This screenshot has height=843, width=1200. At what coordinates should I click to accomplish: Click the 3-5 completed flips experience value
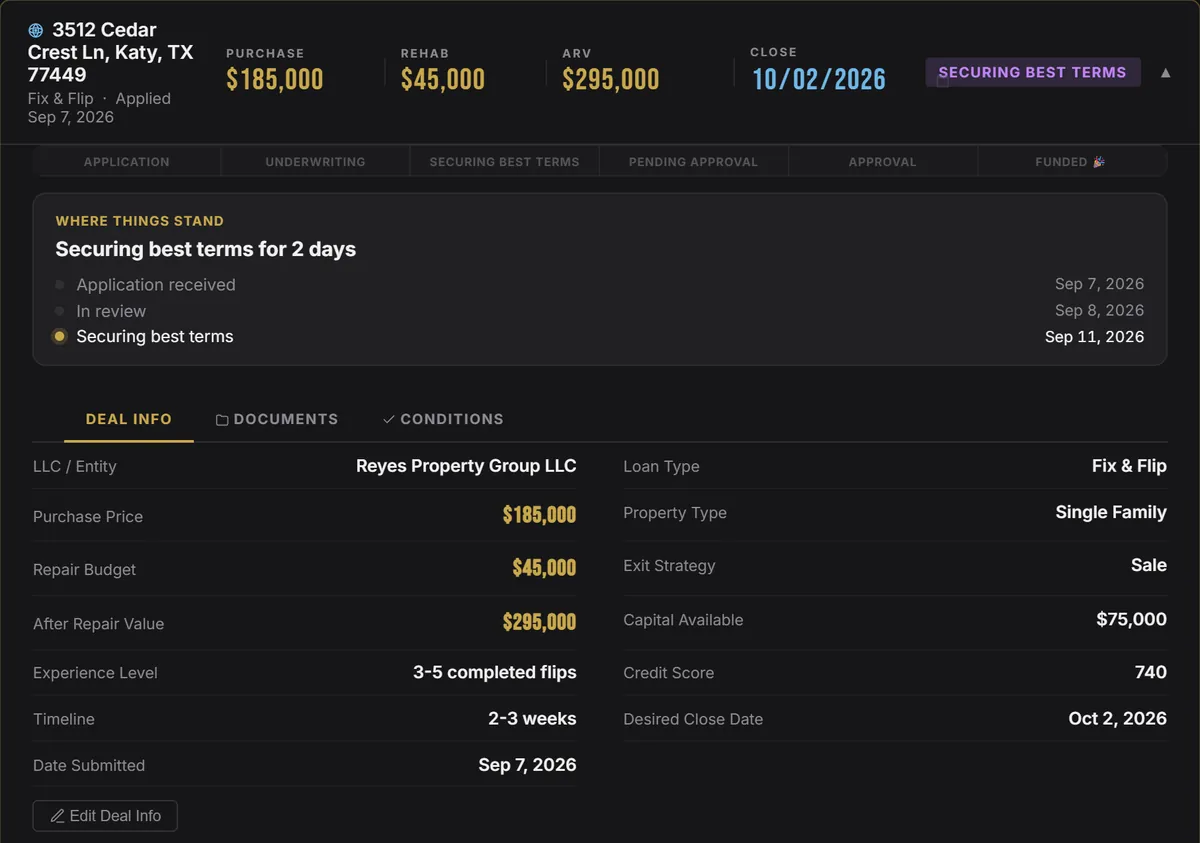[x=495, y=673]
